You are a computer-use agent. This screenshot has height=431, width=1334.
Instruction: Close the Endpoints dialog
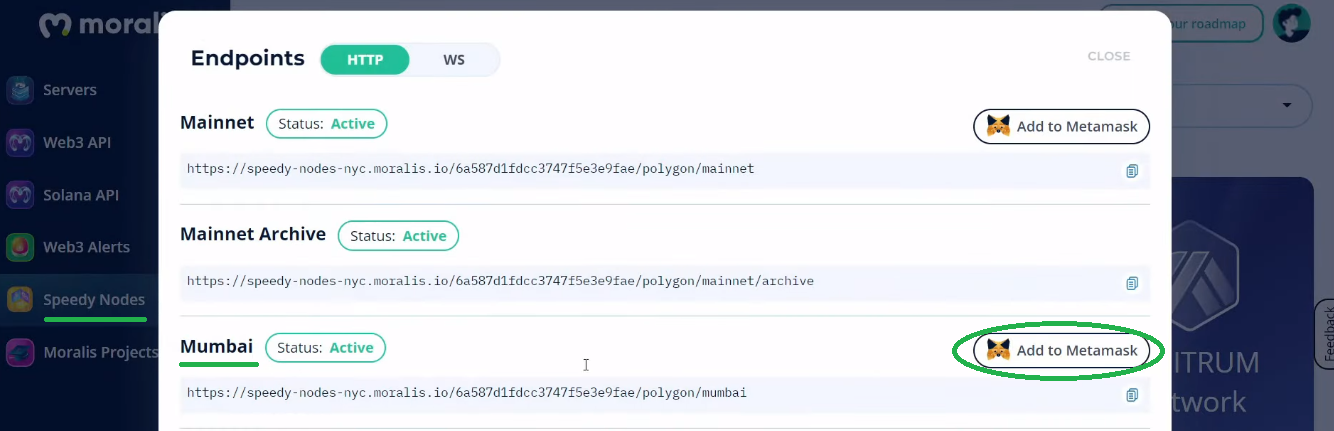(1109, 56)
